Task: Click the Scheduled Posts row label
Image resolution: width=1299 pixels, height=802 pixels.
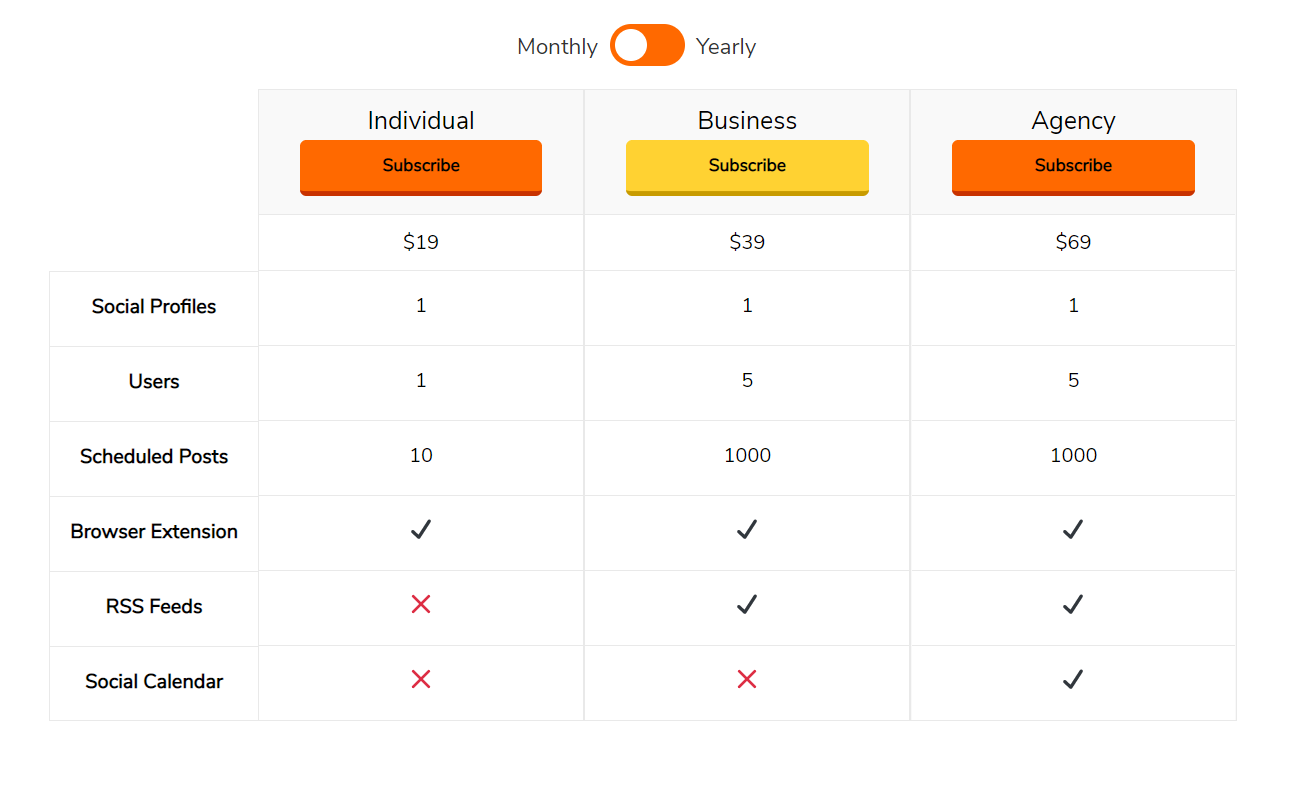Action: pyautogui.click(x=154, y=457)
